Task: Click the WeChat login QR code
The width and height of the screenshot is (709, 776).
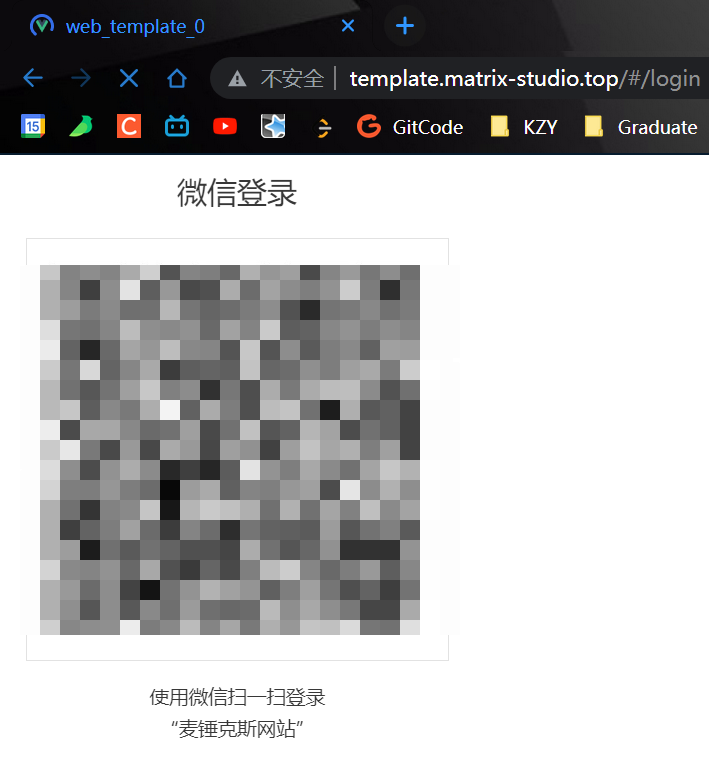Action: (x=230, y=450)
